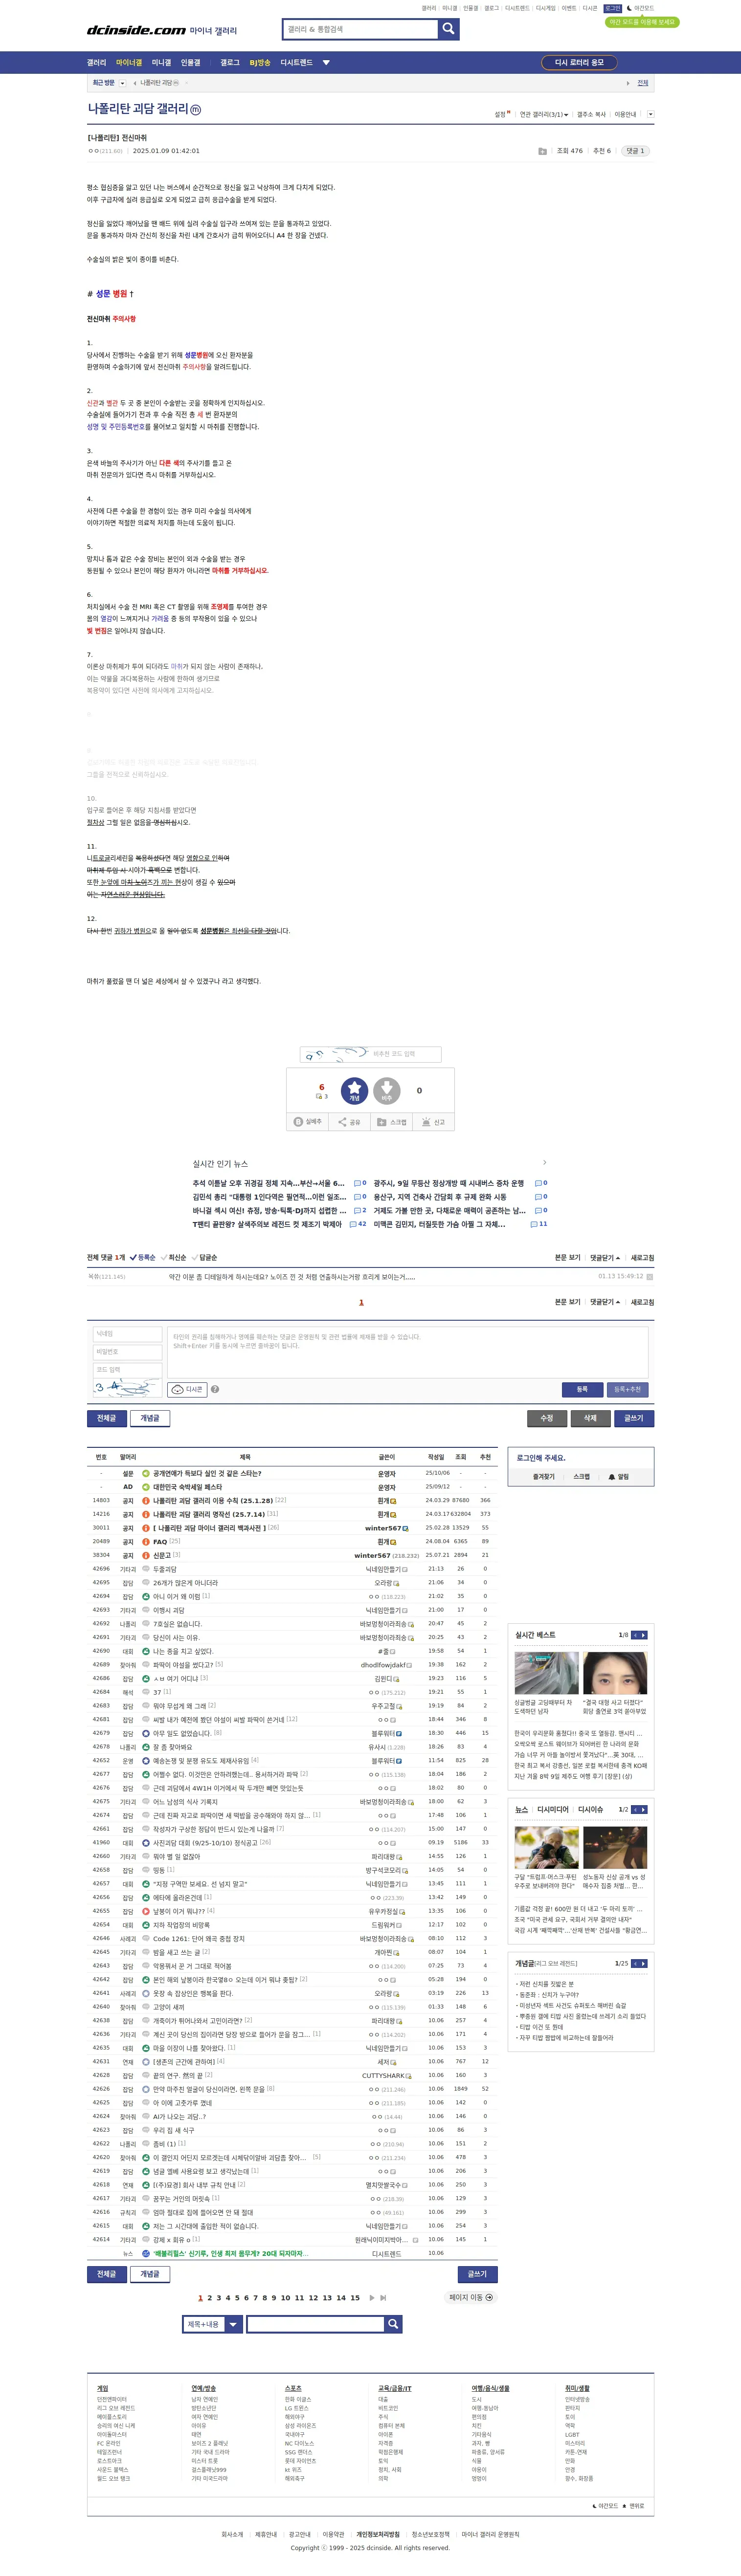741x2576 pixels.
Task: Click the comment icon on right of 복숭 comment
Action: tap(650, 1277)
